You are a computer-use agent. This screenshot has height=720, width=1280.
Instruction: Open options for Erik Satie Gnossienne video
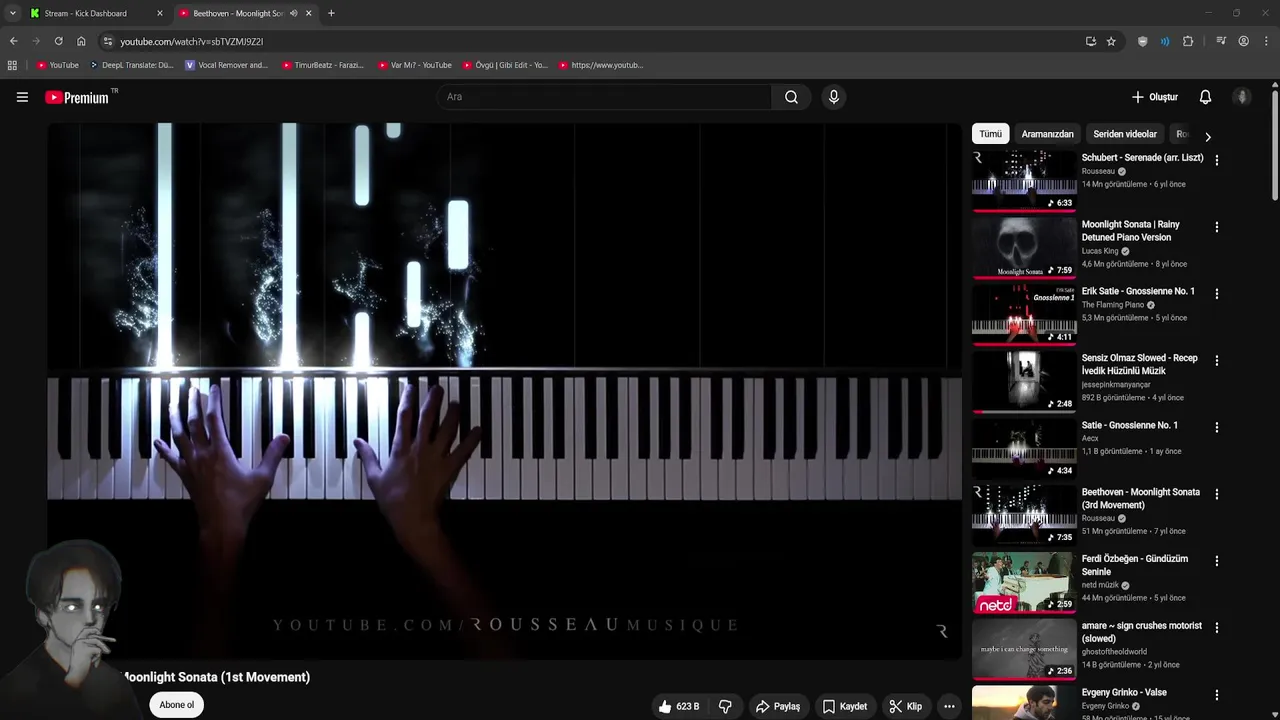click(1216, 294)
